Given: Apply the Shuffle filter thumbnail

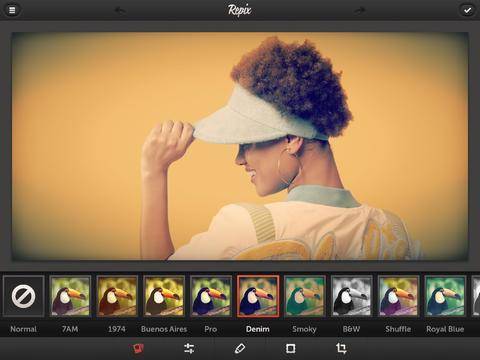Looking at the screenshot, I should tap(398, 296).
